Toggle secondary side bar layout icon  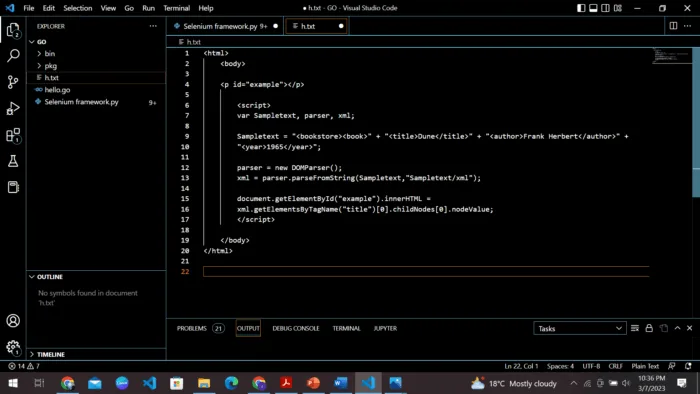tap(605, 8)
